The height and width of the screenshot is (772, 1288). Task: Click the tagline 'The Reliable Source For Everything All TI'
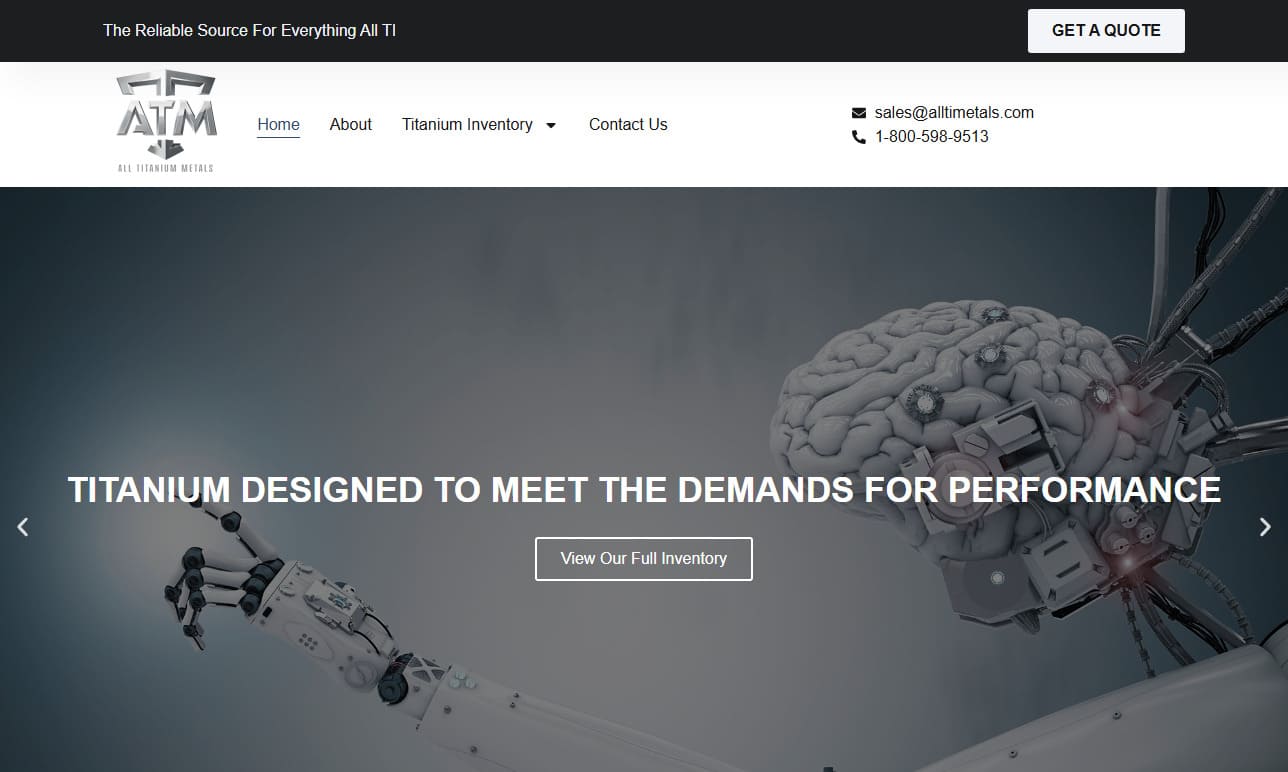[250, 31]
